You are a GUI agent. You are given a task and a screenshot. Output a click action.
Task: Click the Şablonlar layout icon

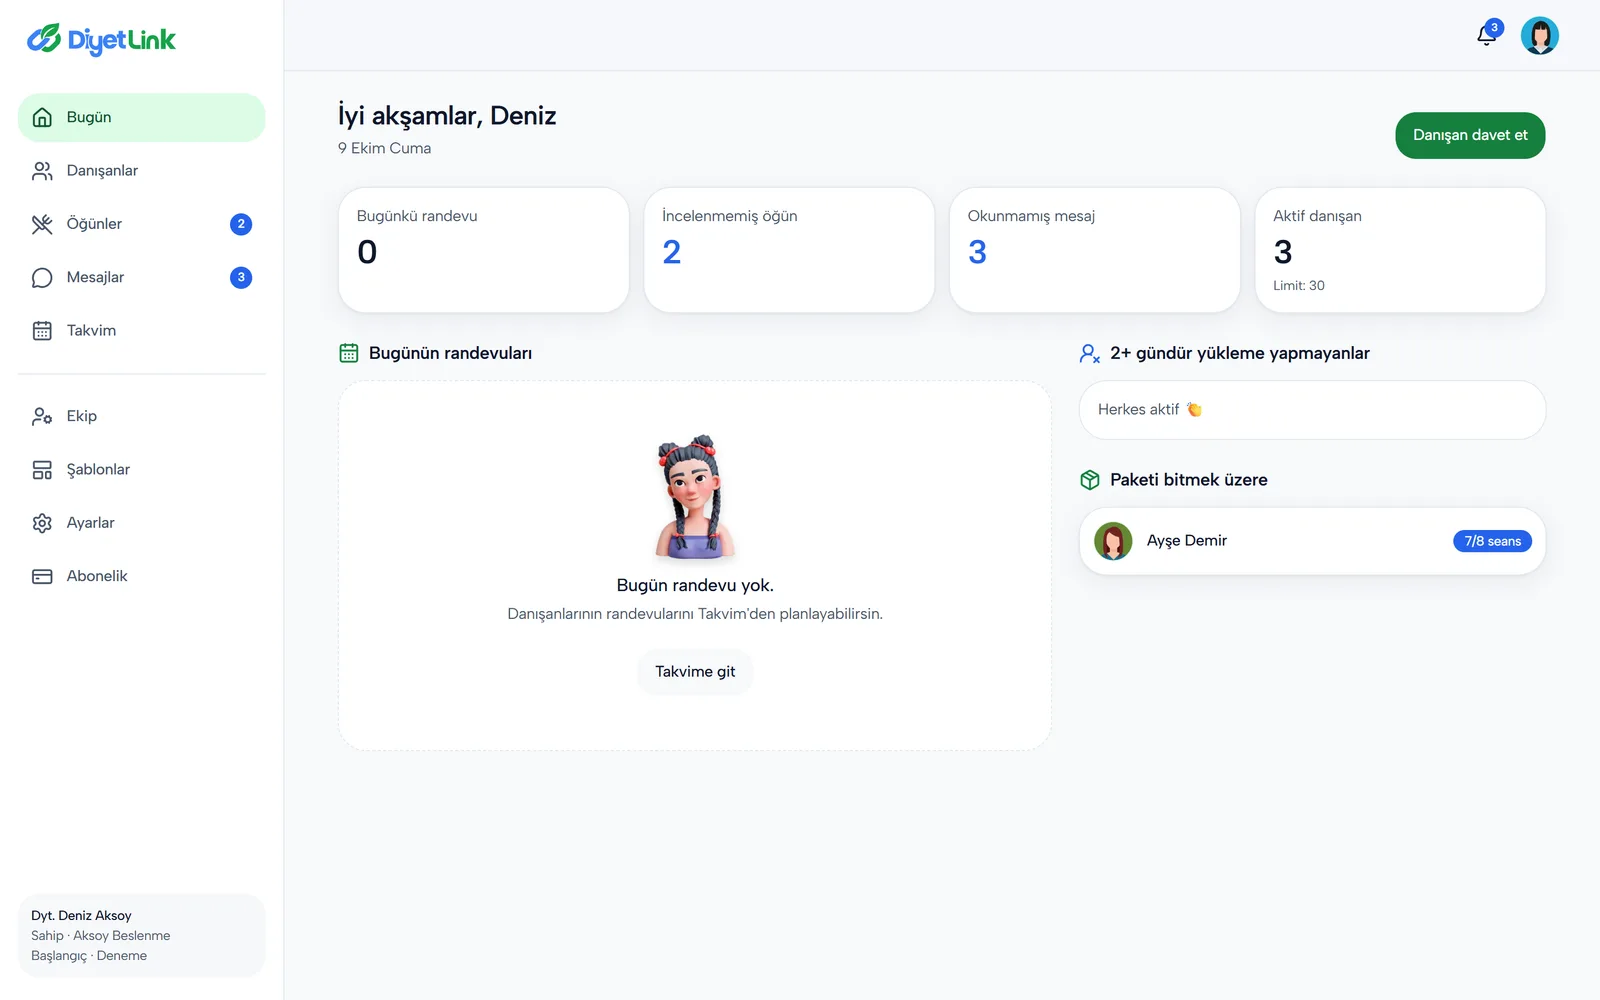(42, 470)
